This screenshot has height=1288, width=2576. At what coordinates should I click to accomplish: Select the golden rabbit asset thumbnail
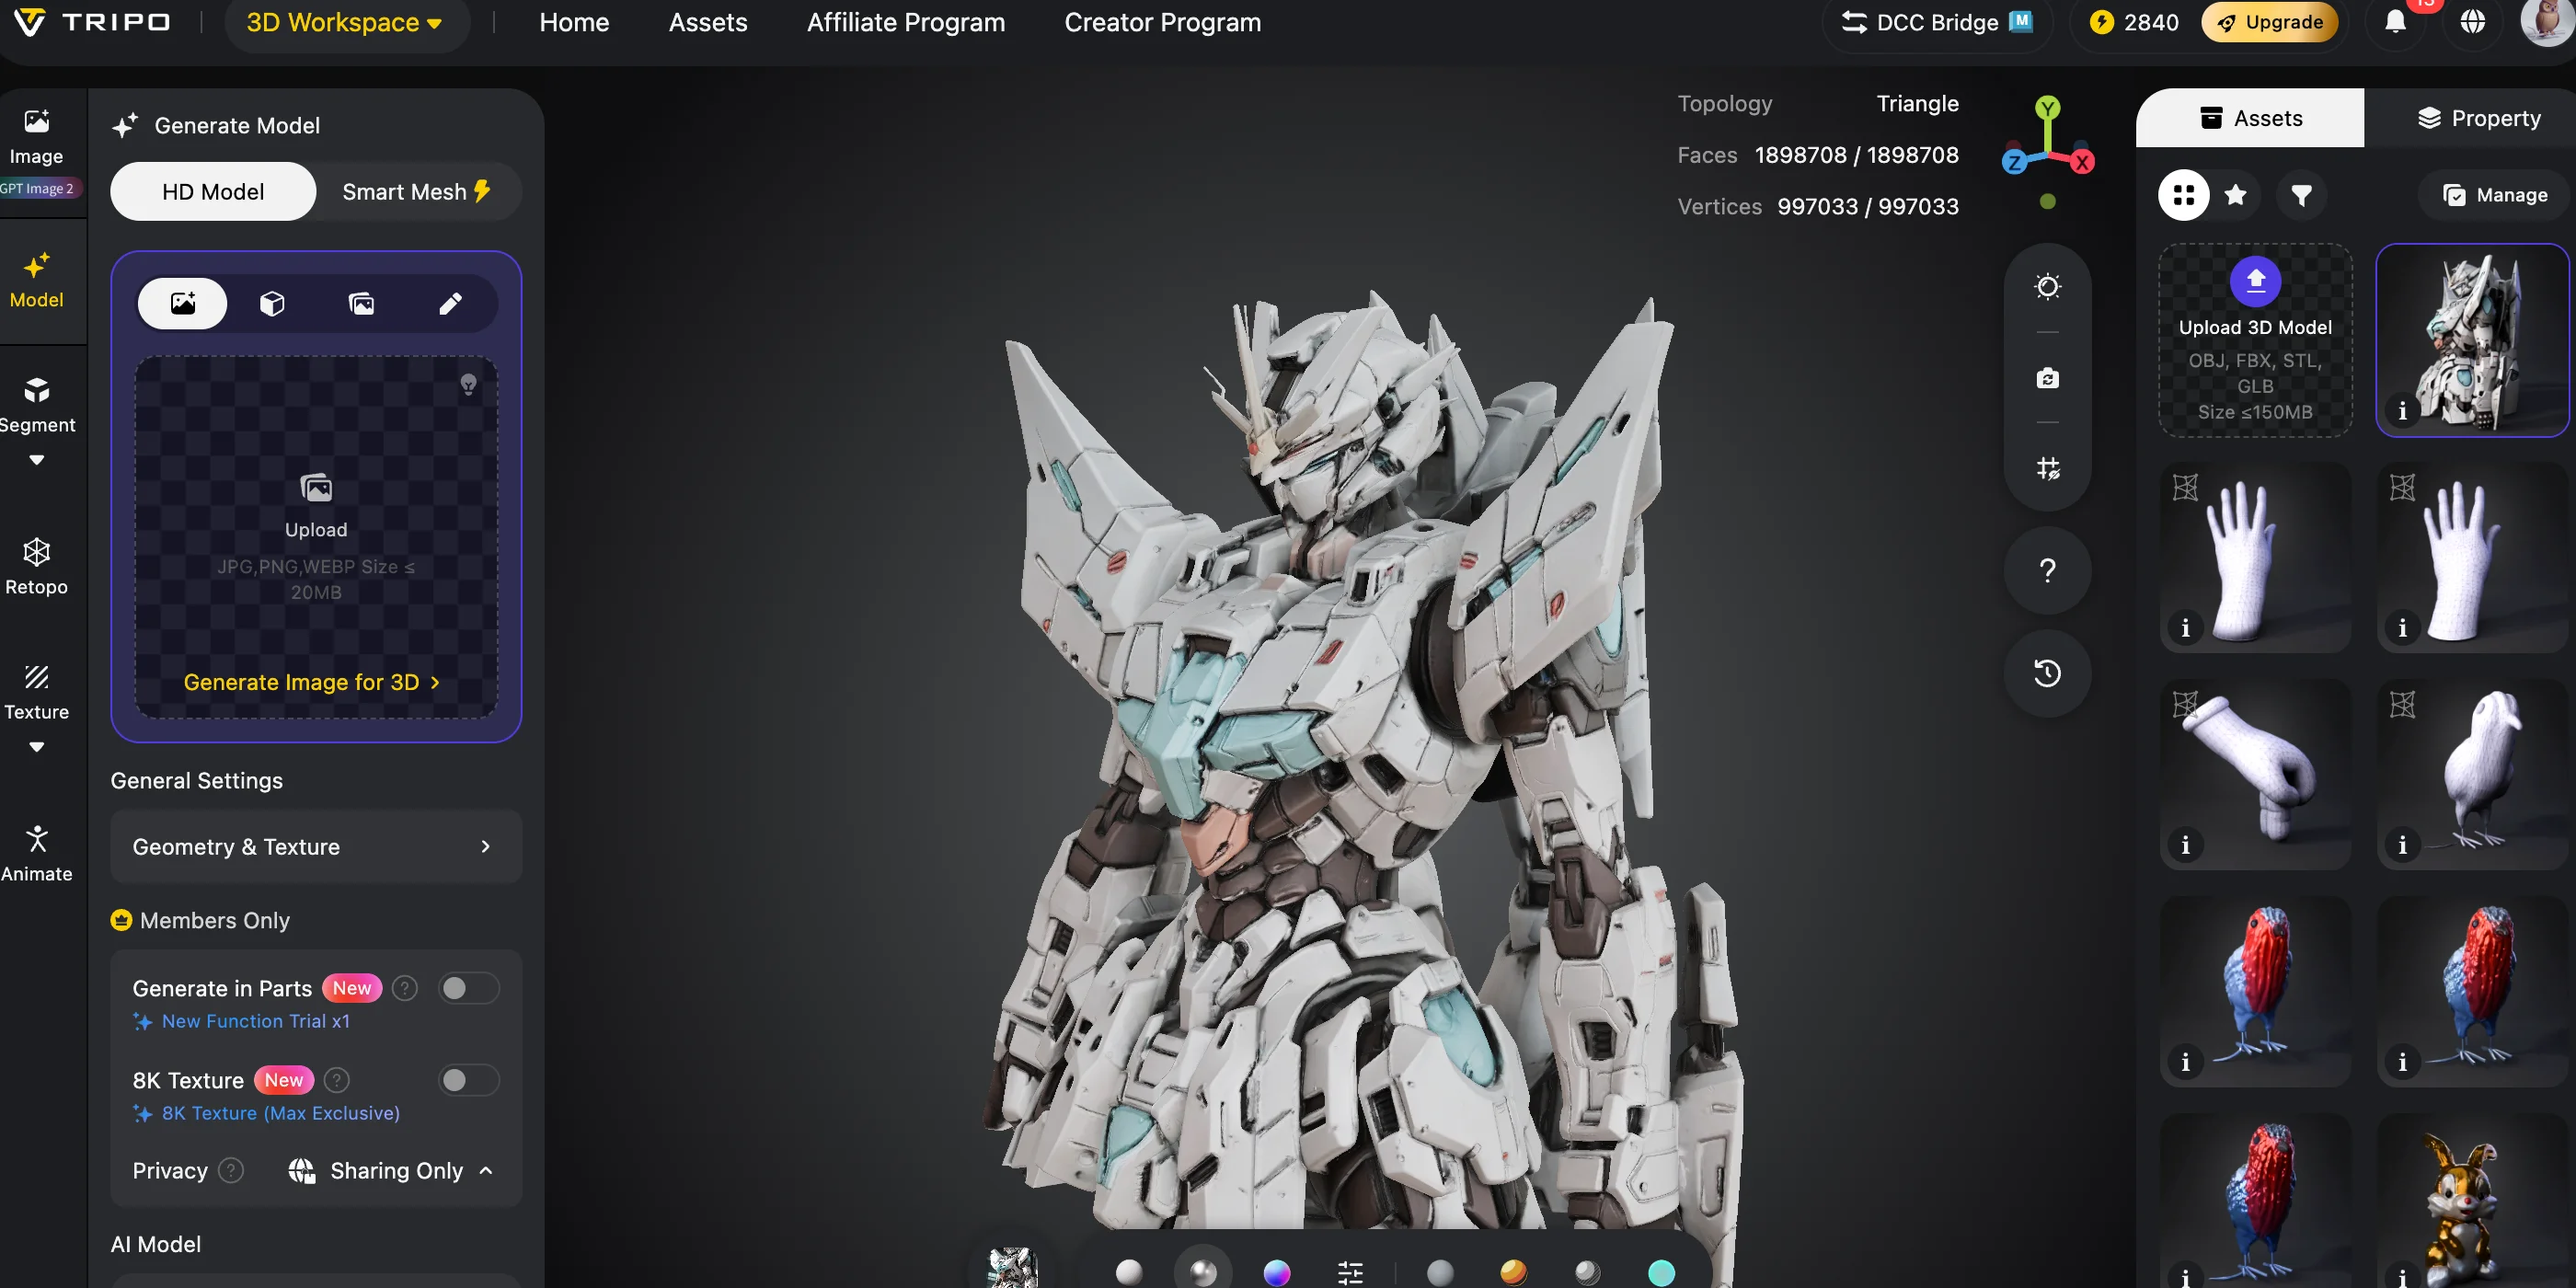pos(2472,1201)
